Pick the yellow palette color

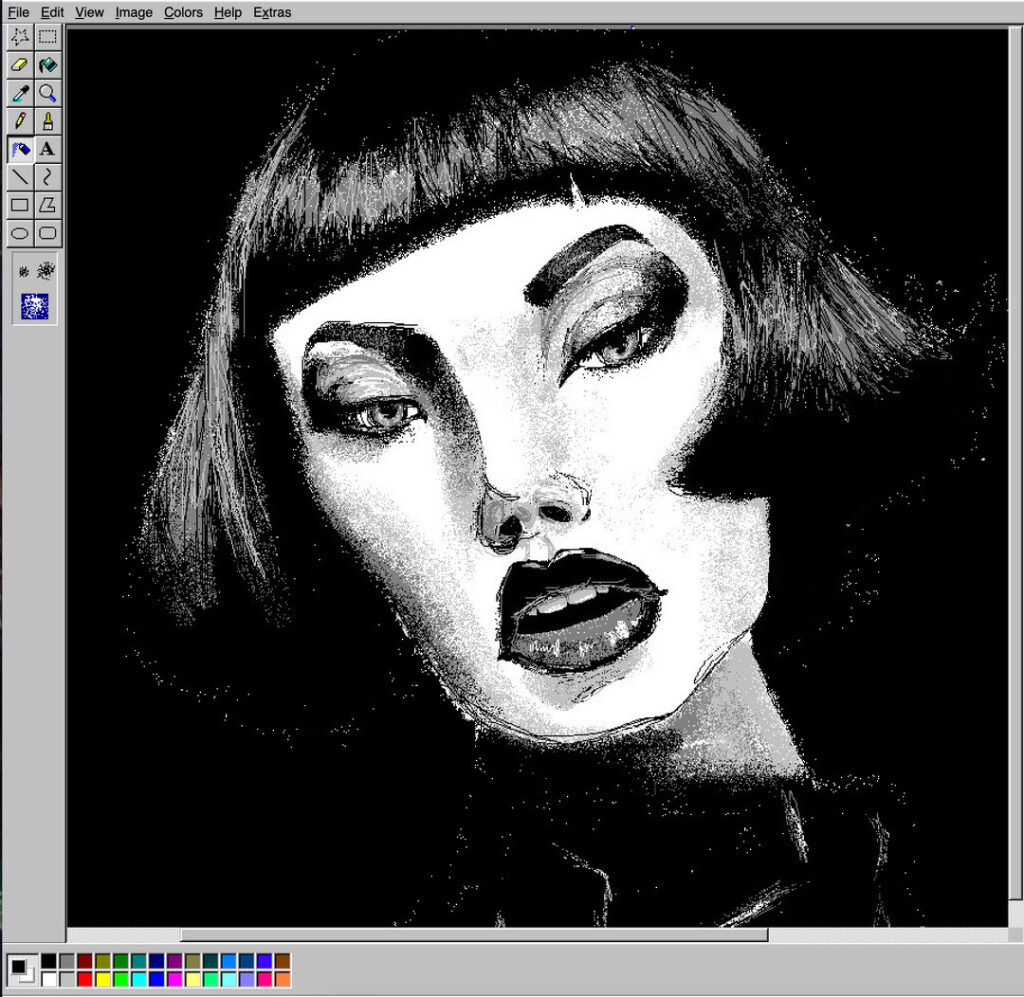point(102,978)
